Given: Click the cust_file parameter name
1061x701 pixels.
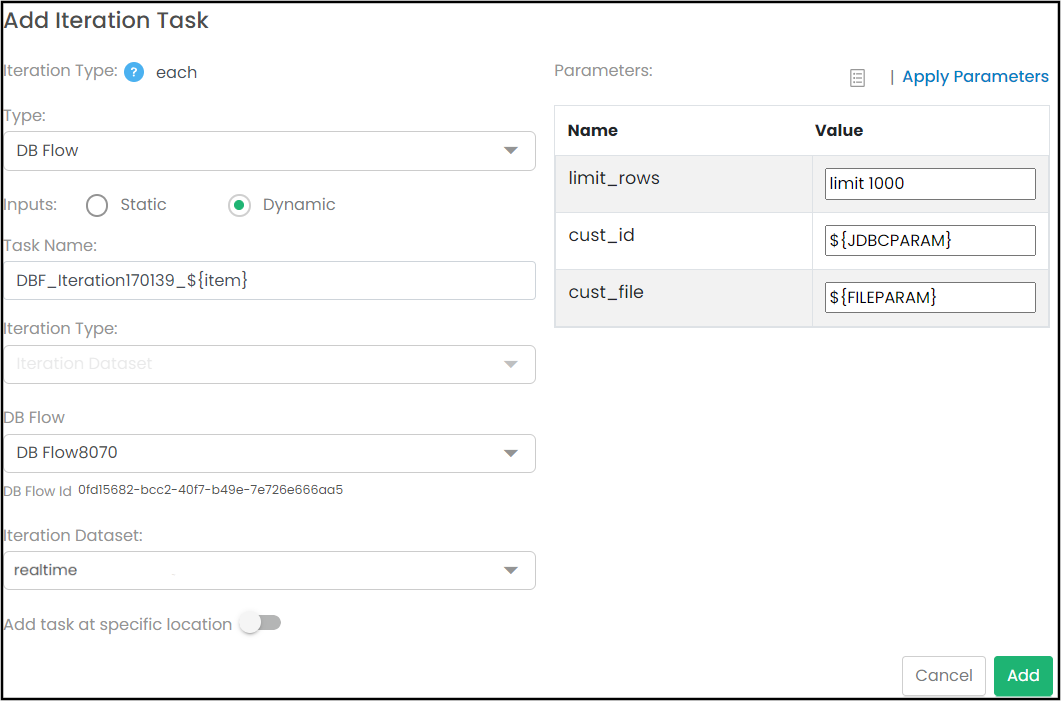Looking at the screenshot, I should point(606,292).
